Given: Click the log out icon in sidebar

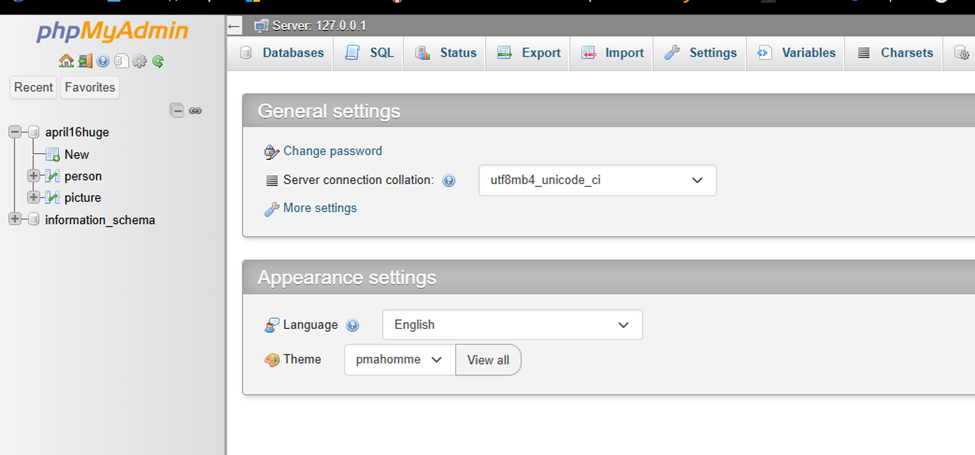Looking at the screenshot, I should (x=85, y=61).
